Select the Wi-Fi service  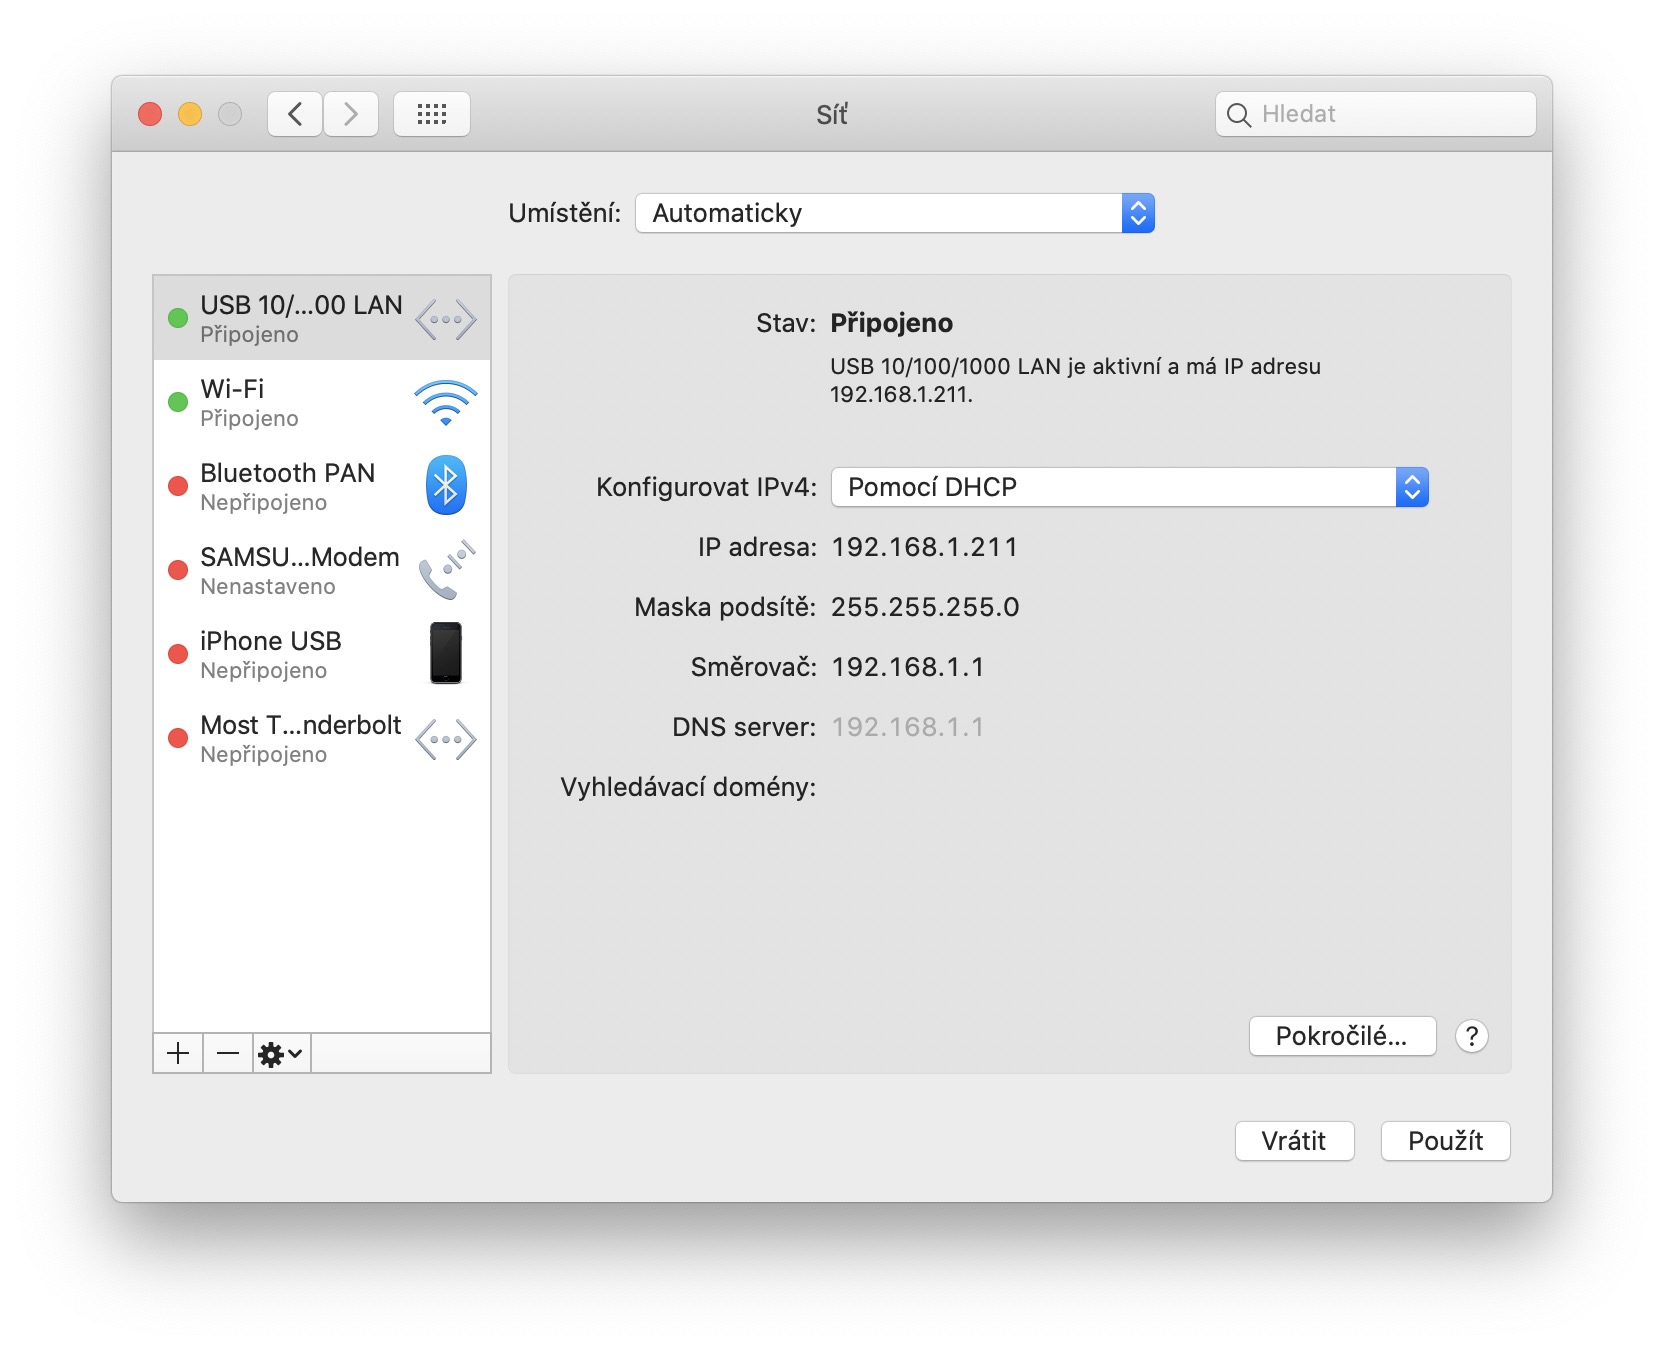pyautogui.click(x=322, y=402)
